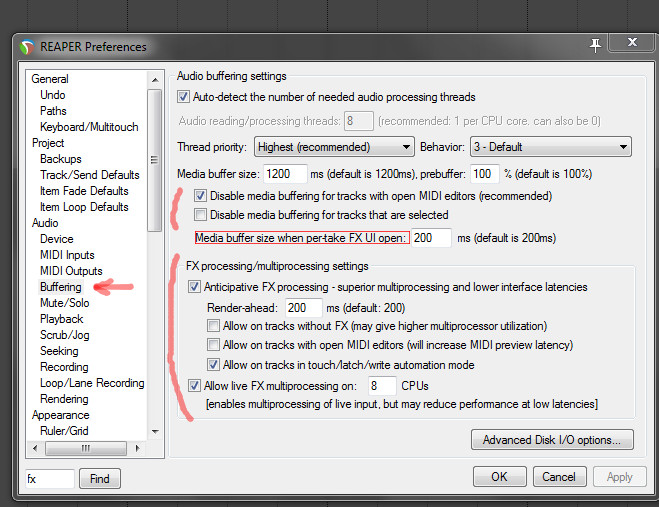Select General in the preferences tree
659x507 pixels.
click(50, 79)
